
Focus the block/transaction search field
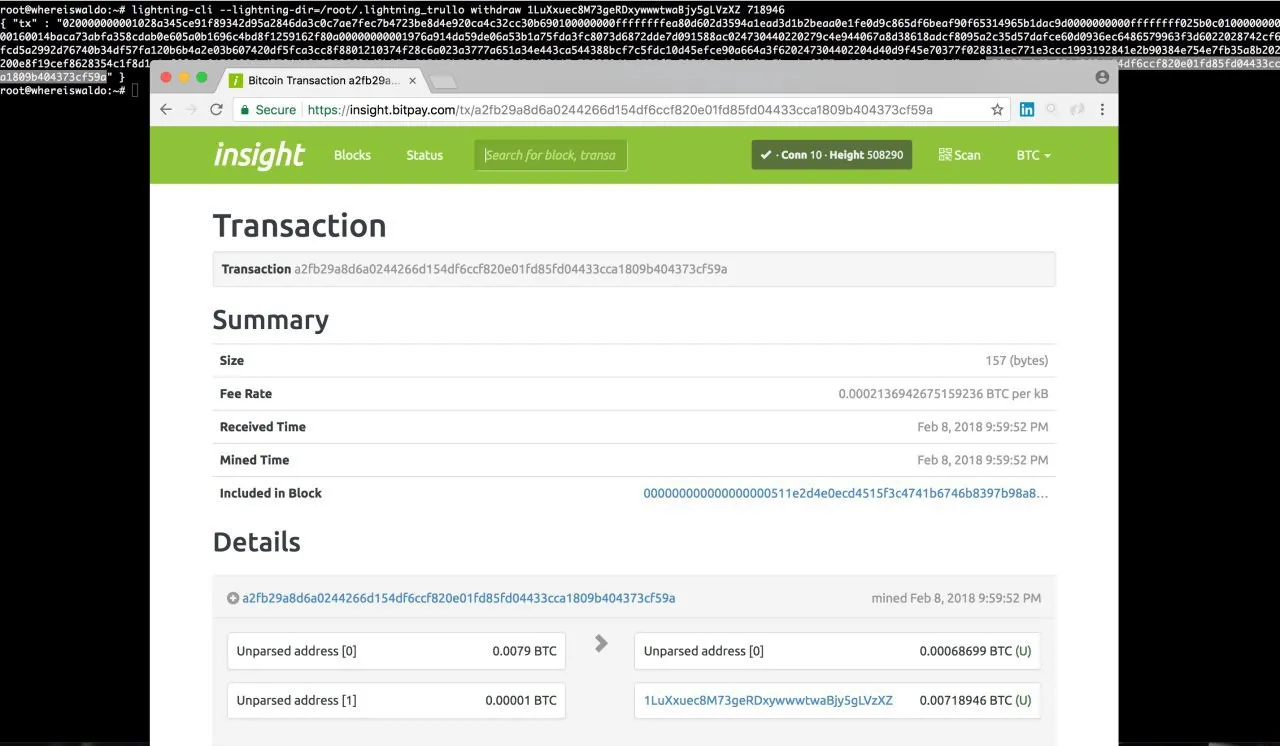(551, 155)
